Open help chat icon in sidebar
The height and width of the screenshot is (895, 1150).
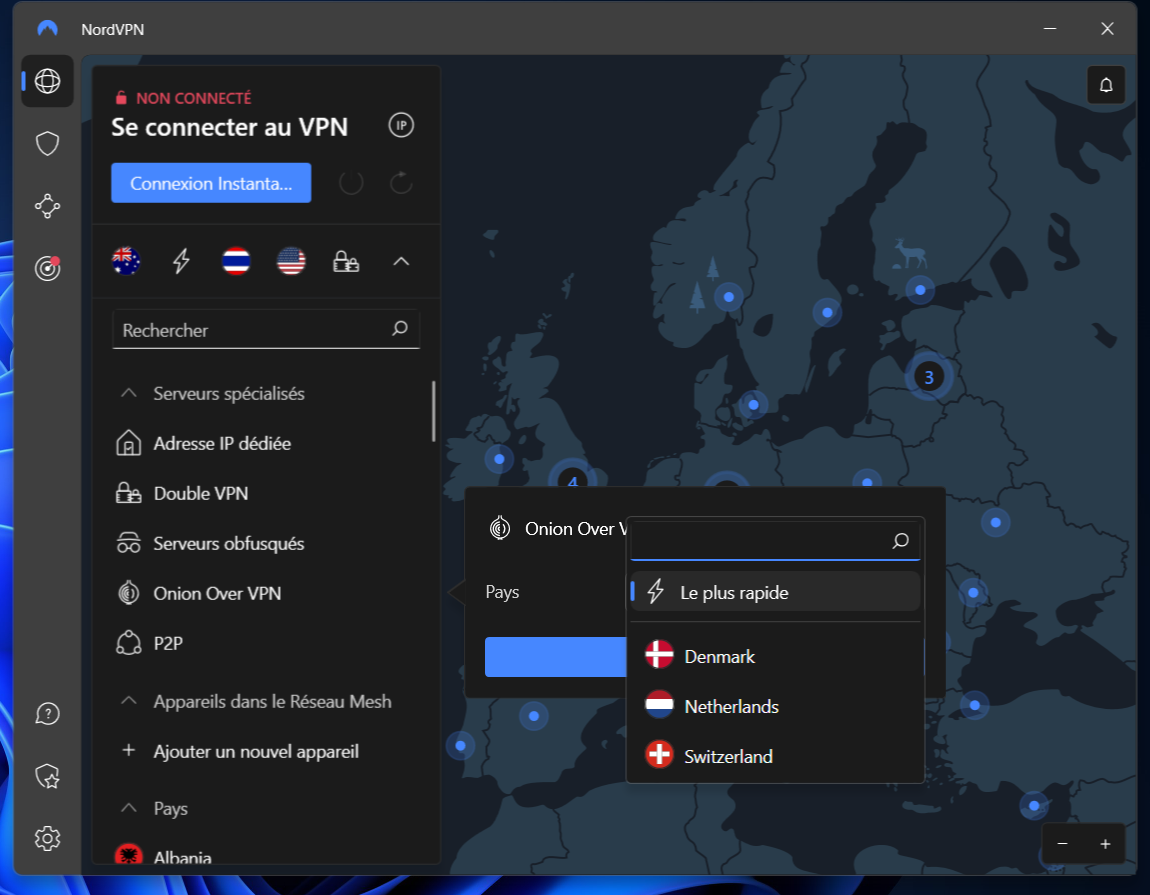click(x=47, y=714)
